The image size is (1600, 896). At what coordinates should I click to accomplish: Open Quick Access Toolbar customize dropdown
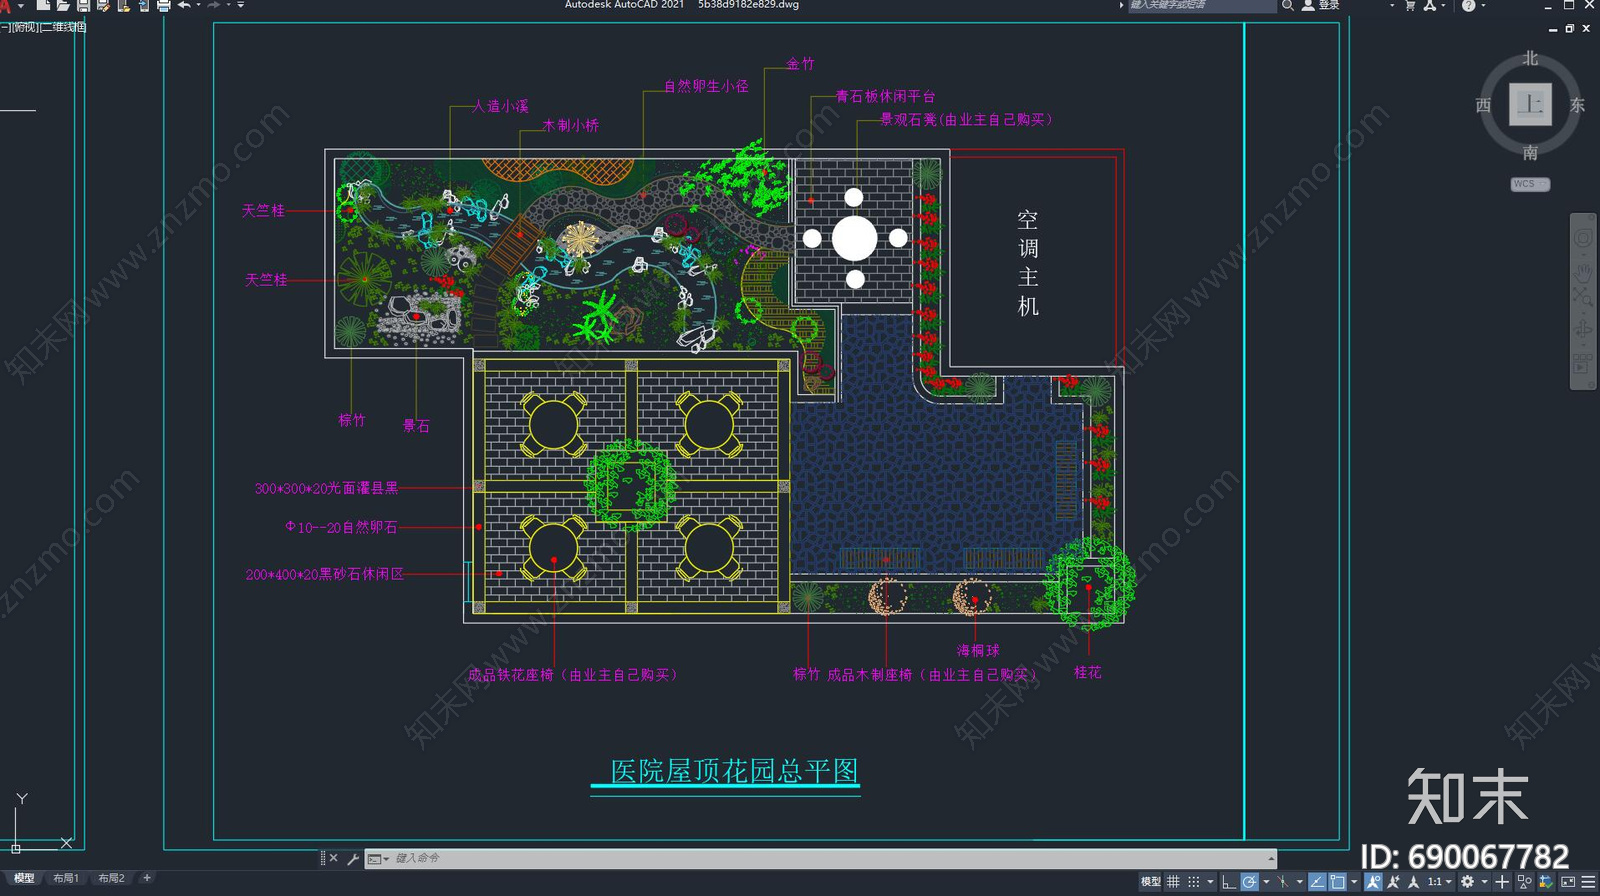(241, 5)
